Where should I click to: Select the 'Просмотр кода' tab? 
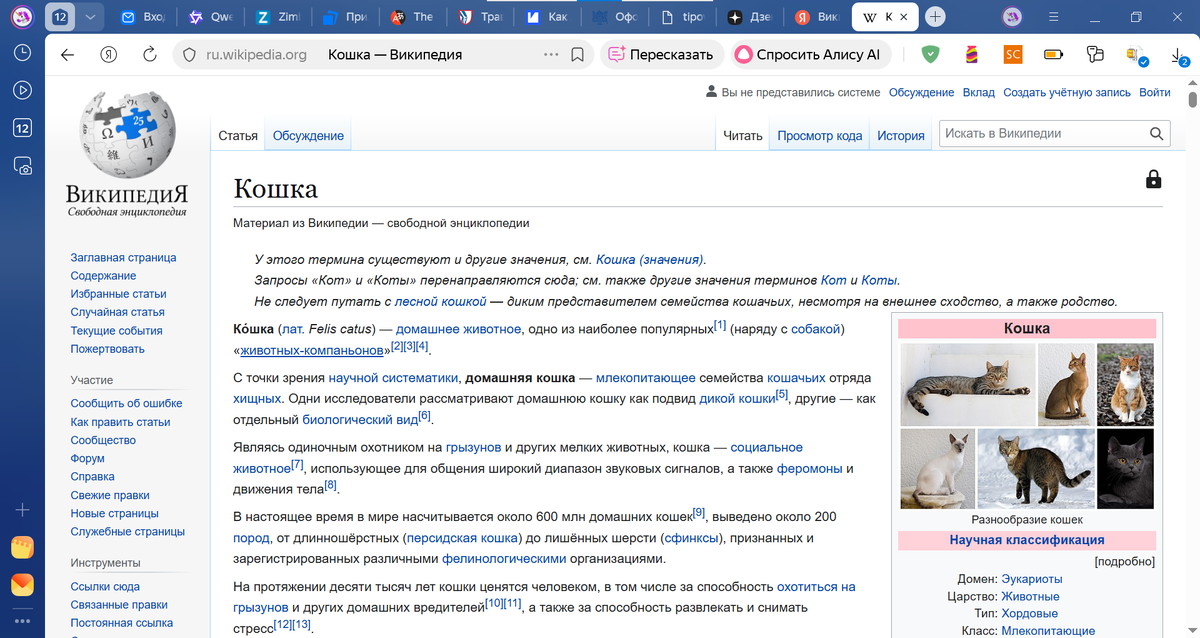(x=820, y=136)
